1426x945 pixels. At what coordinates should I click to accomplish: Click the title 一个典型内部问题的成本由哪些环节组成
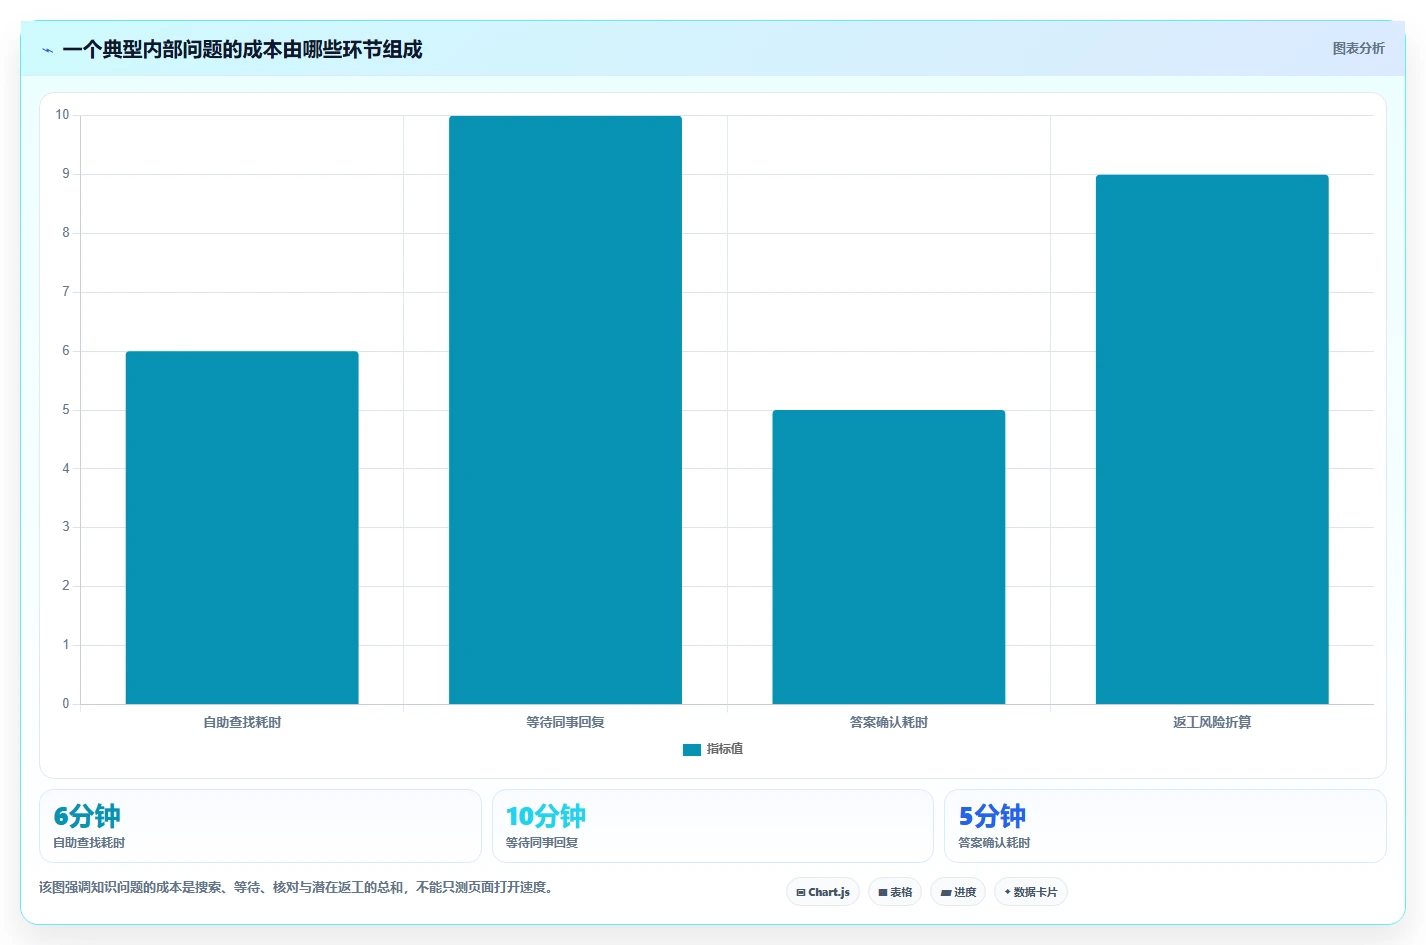click(x=242, y=49)
